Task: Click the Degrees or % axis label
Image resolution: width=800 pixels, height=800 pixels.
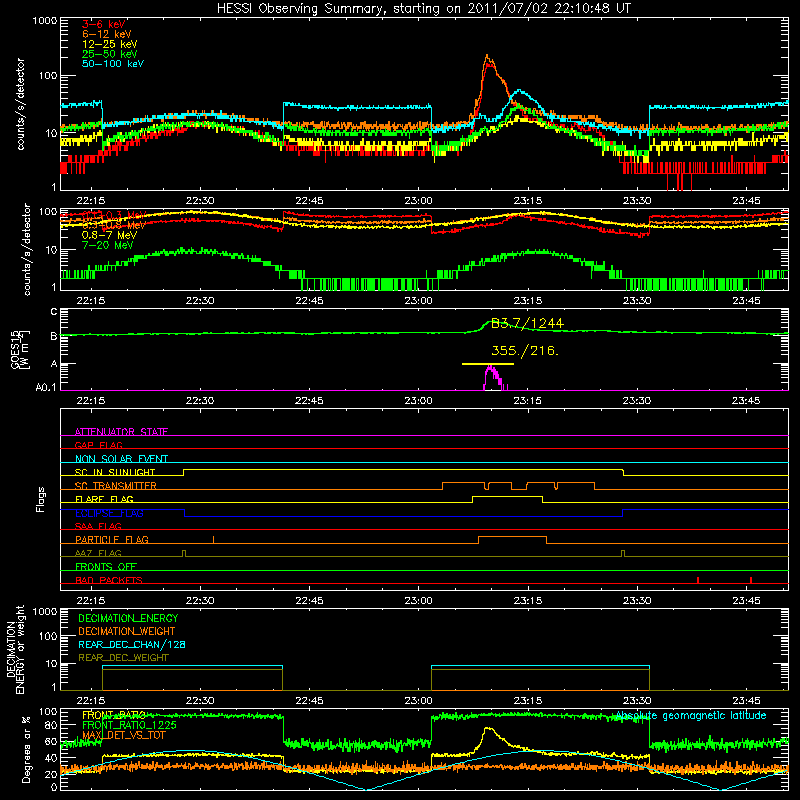Action: point(26,749)
